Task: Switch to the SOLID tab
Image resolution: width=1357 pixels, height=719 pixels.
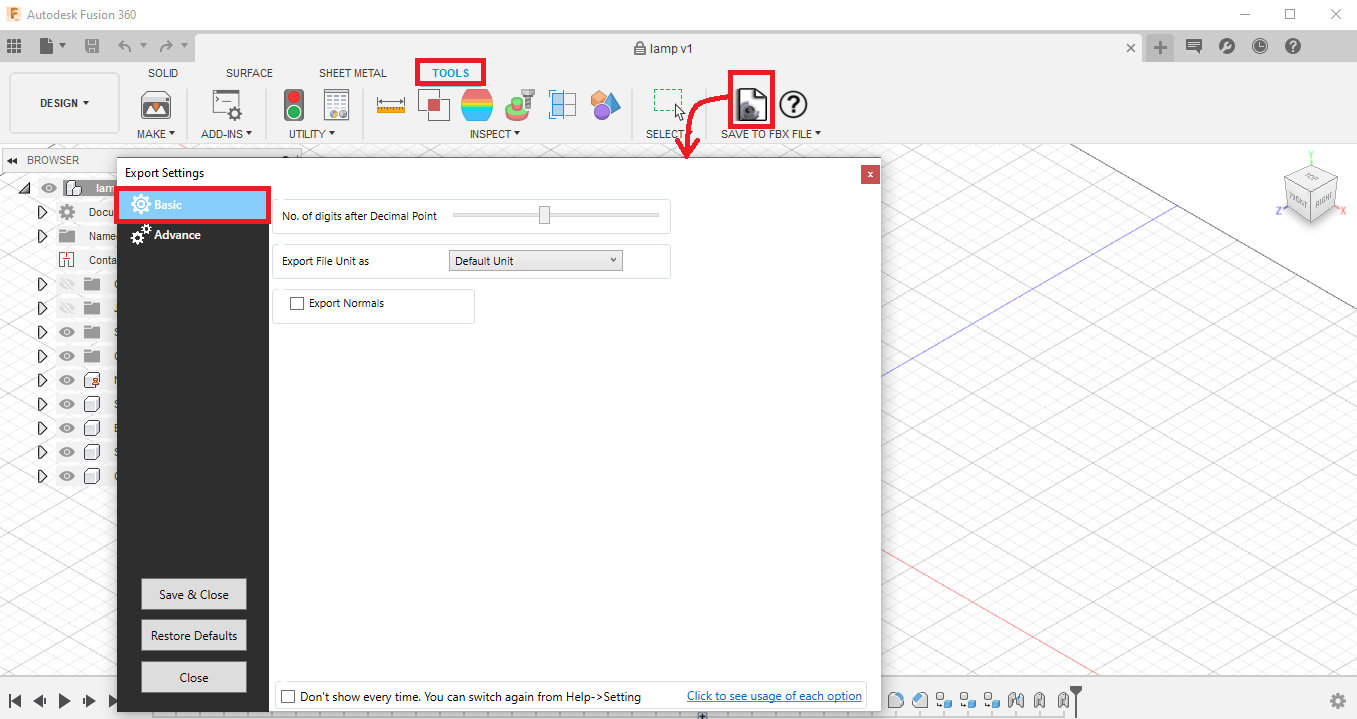Action: (x=163, y=73)
